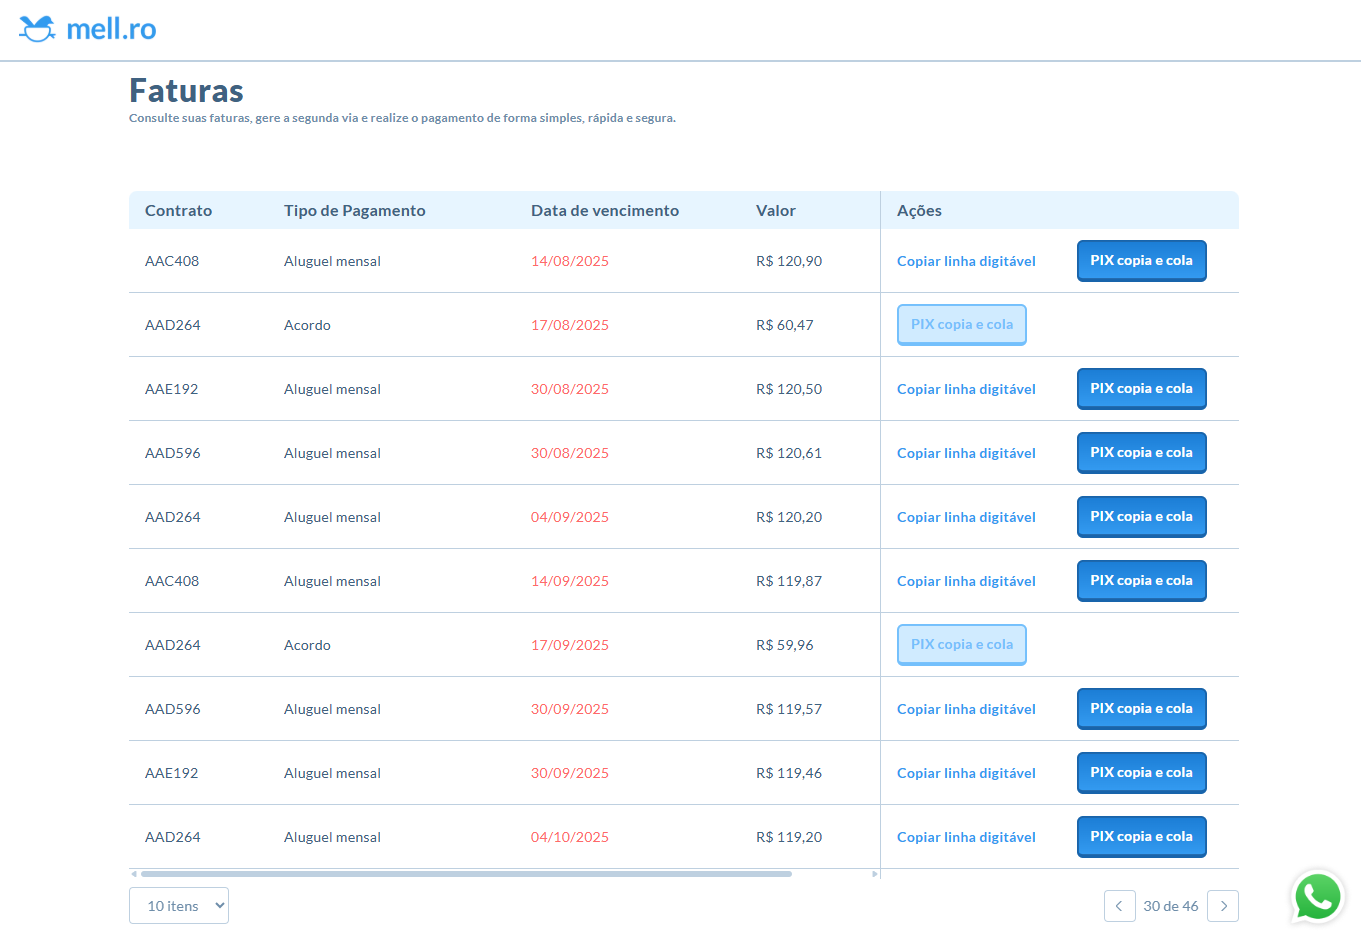Open the WhatsApp chat icon
Viewport: 1361px width, 942px height.
tap(1318, 897)
